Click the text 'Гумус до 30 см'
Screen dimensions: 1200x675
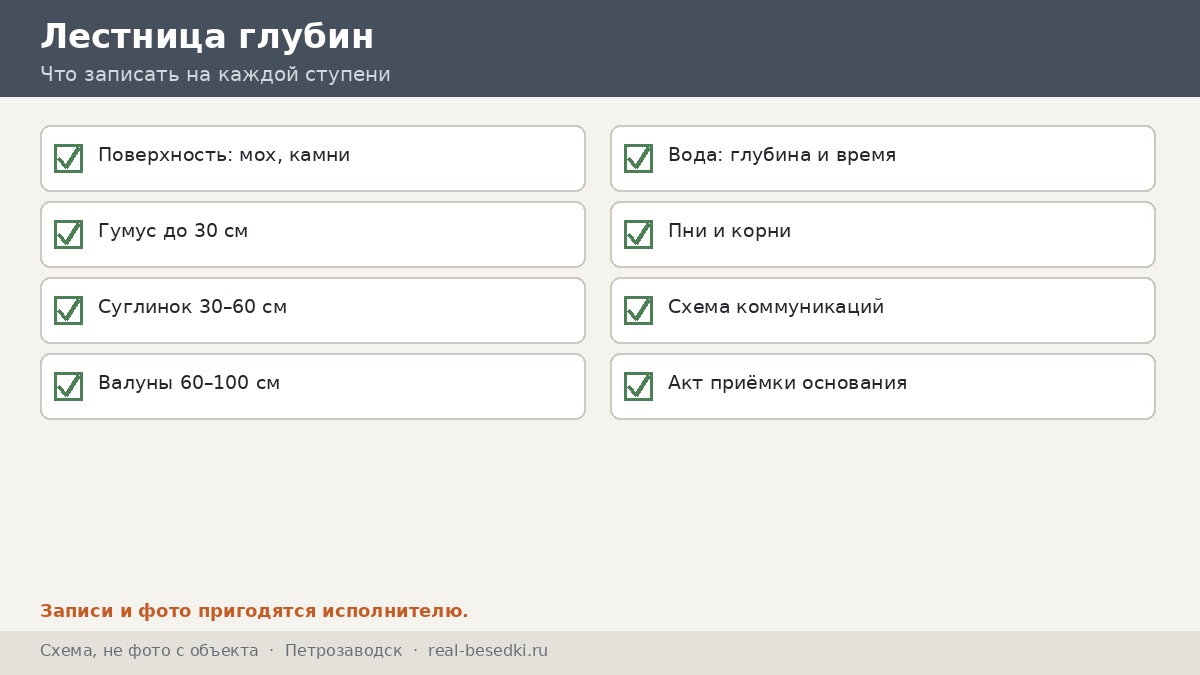point(173,232)
